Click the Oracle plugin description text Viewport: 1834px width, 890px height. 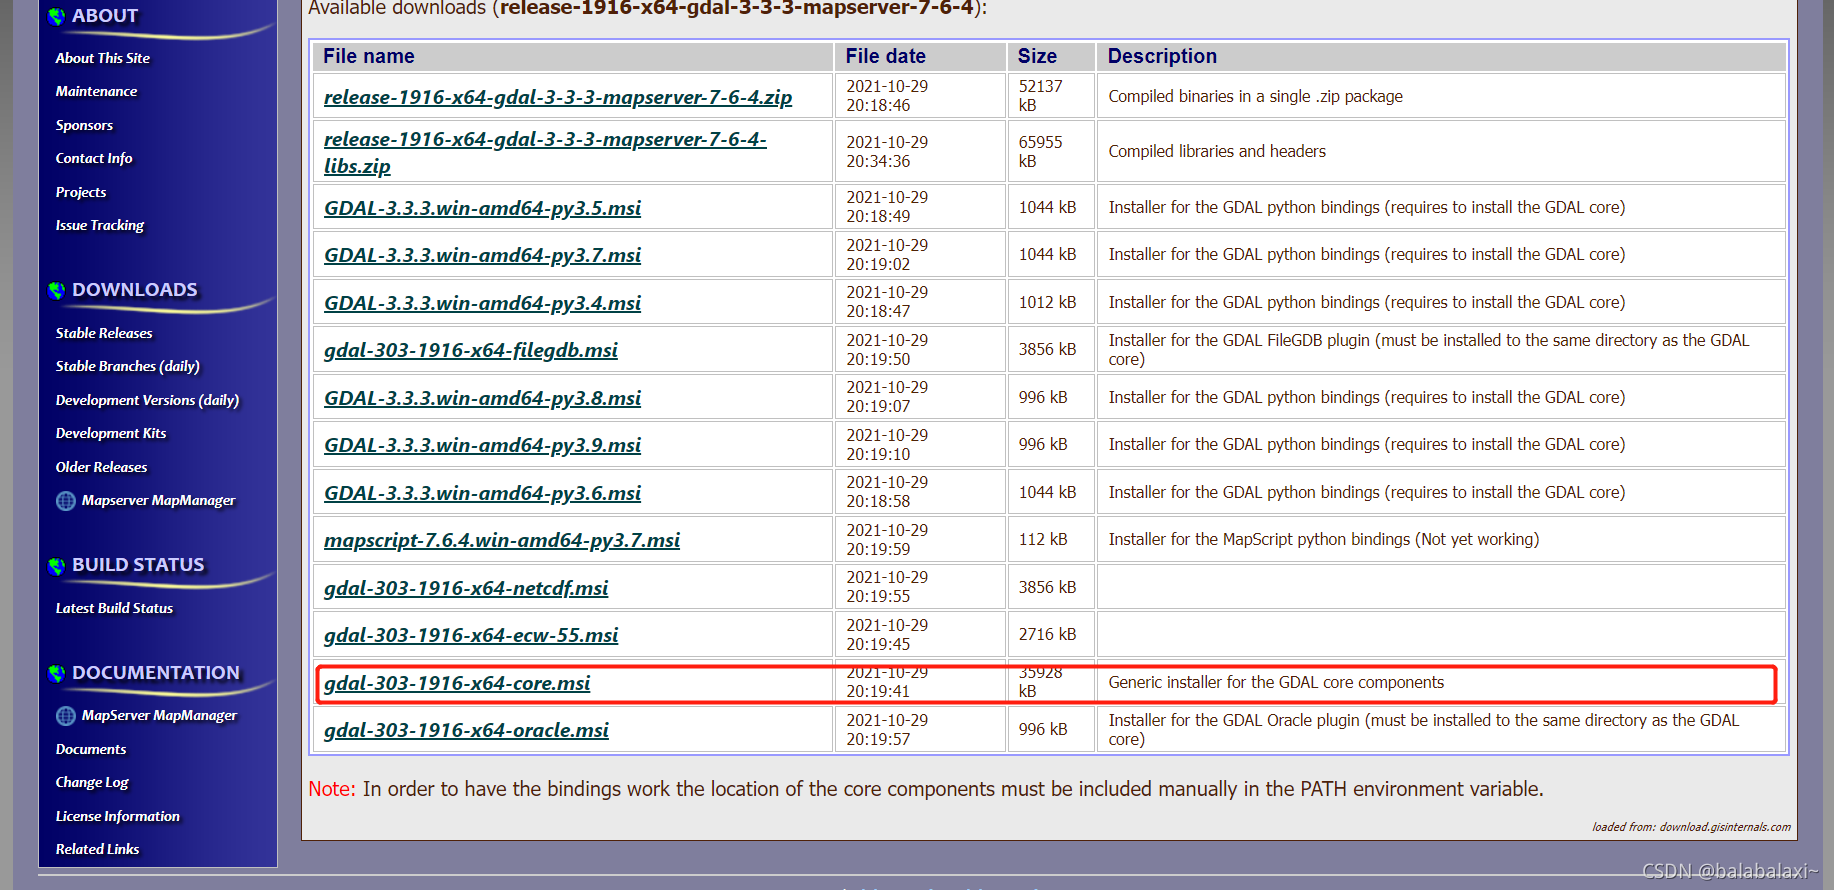tap(1424, 730)
